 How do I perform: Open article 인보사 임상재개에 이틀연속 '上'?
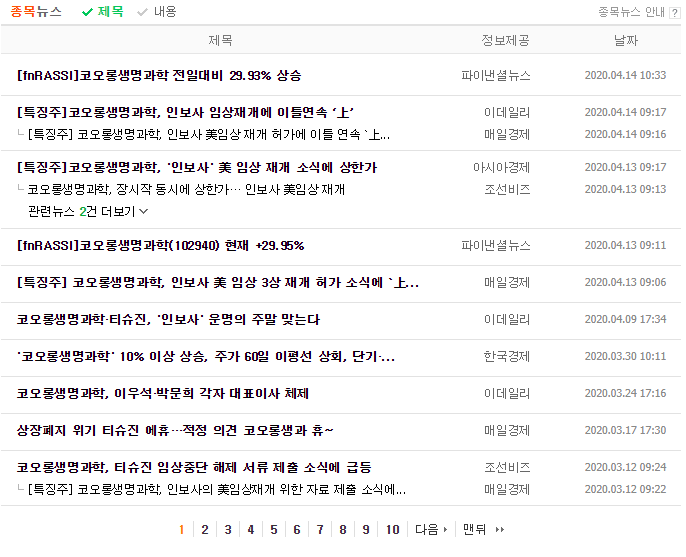tap(185, 112)
